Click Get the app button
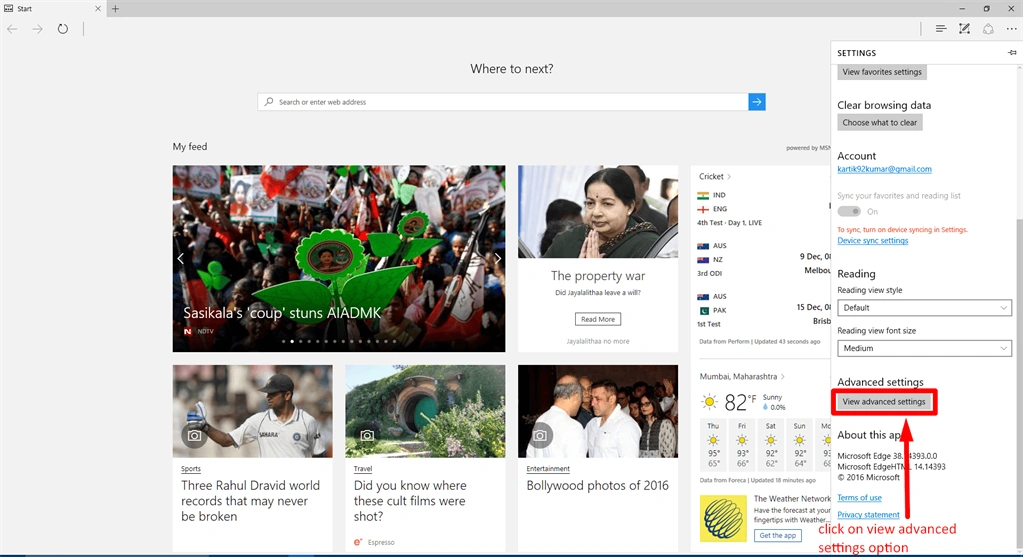This screenshot has width=1023, height=557. [x=777, y=535]
